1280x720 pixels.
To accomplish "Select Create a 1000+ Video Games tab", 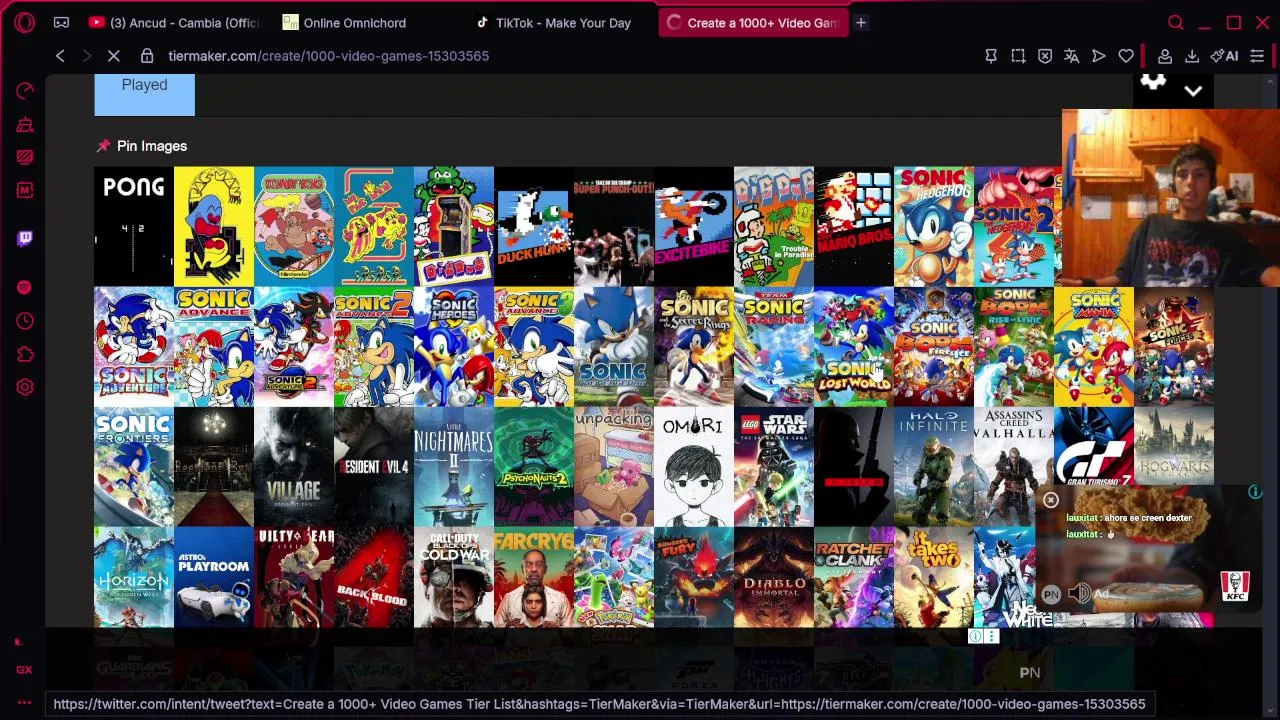I will point(752,22).
